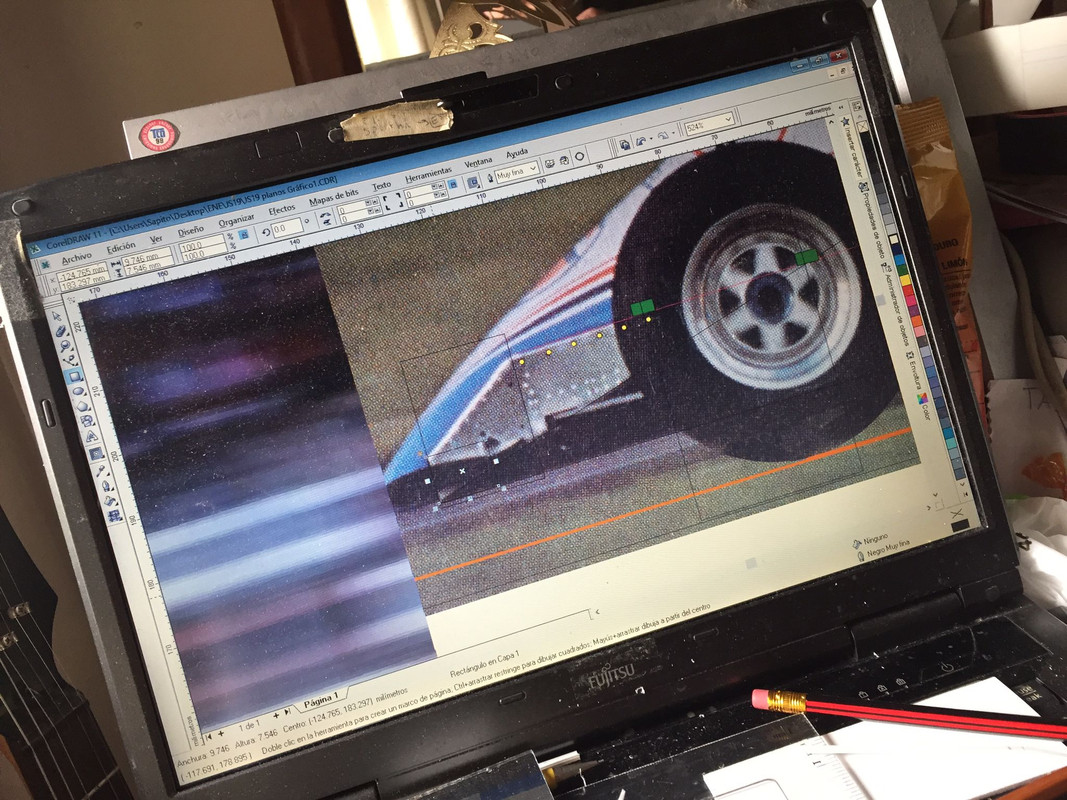Click the mirror vertically button
The height and width of the screenshot is (800, 1067).
click(326, 222)
